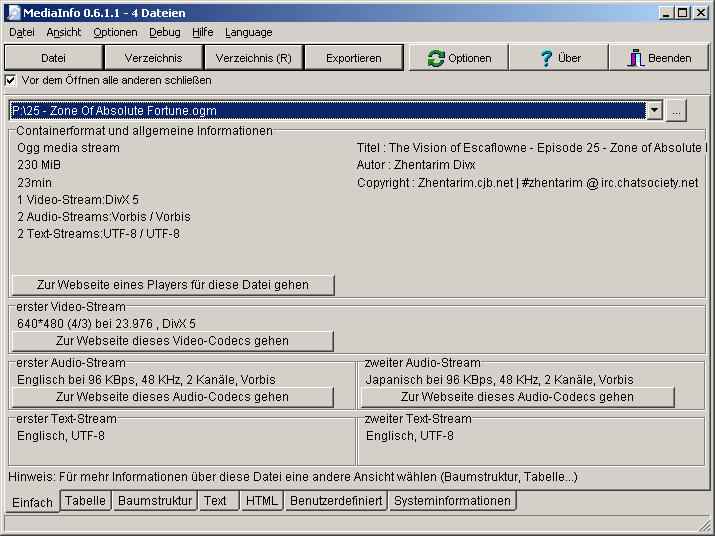715x536 pixels.
Task: Click the '...' browse button
Action: [x=676, y=111]
